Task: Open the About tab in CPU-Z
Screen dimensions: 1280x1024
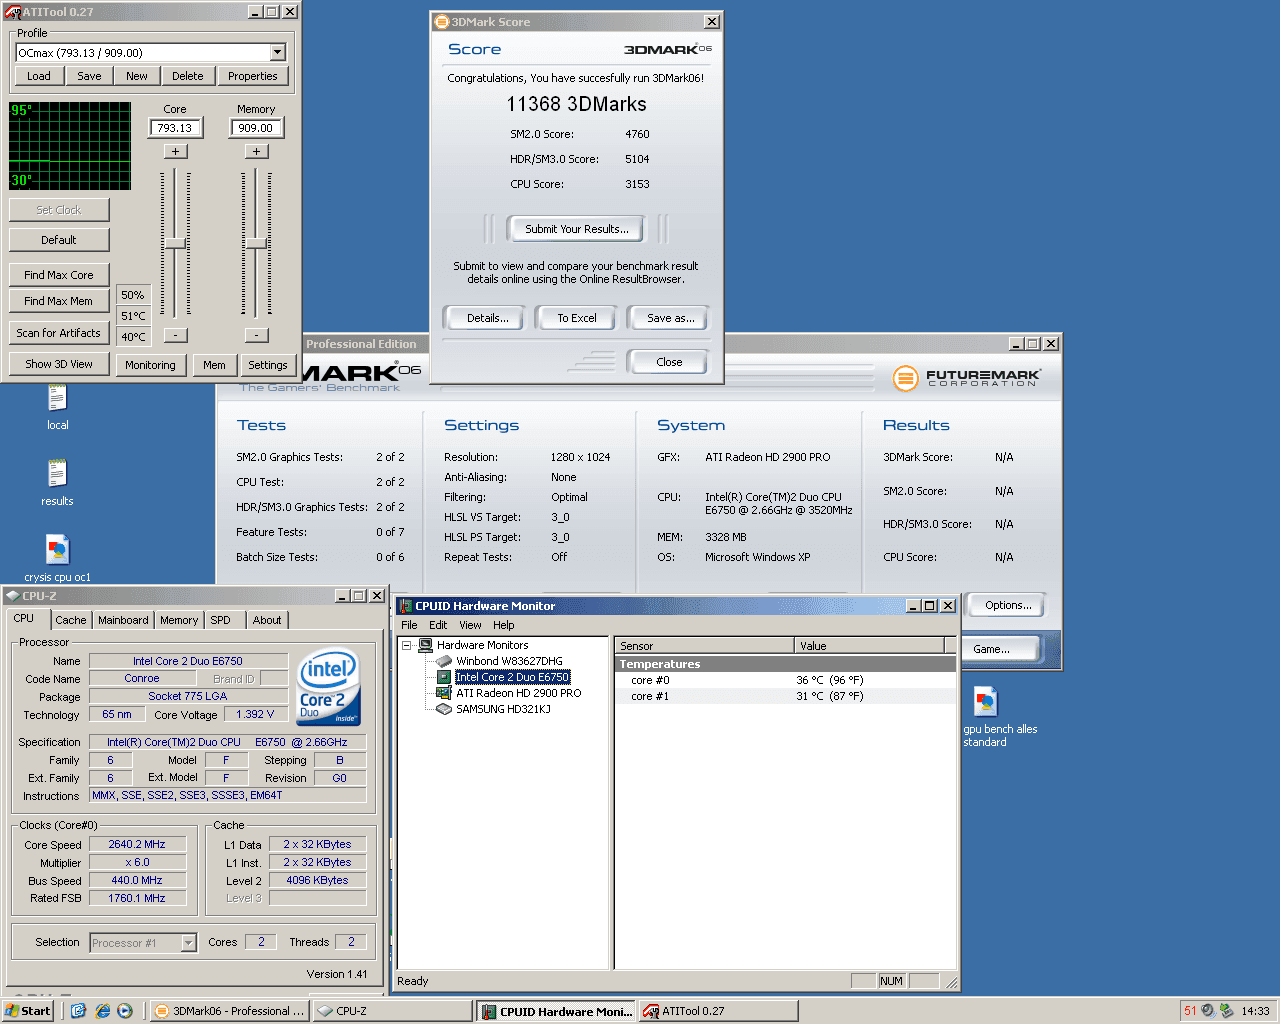Action: pyautogui.click(x=267, y=620)
